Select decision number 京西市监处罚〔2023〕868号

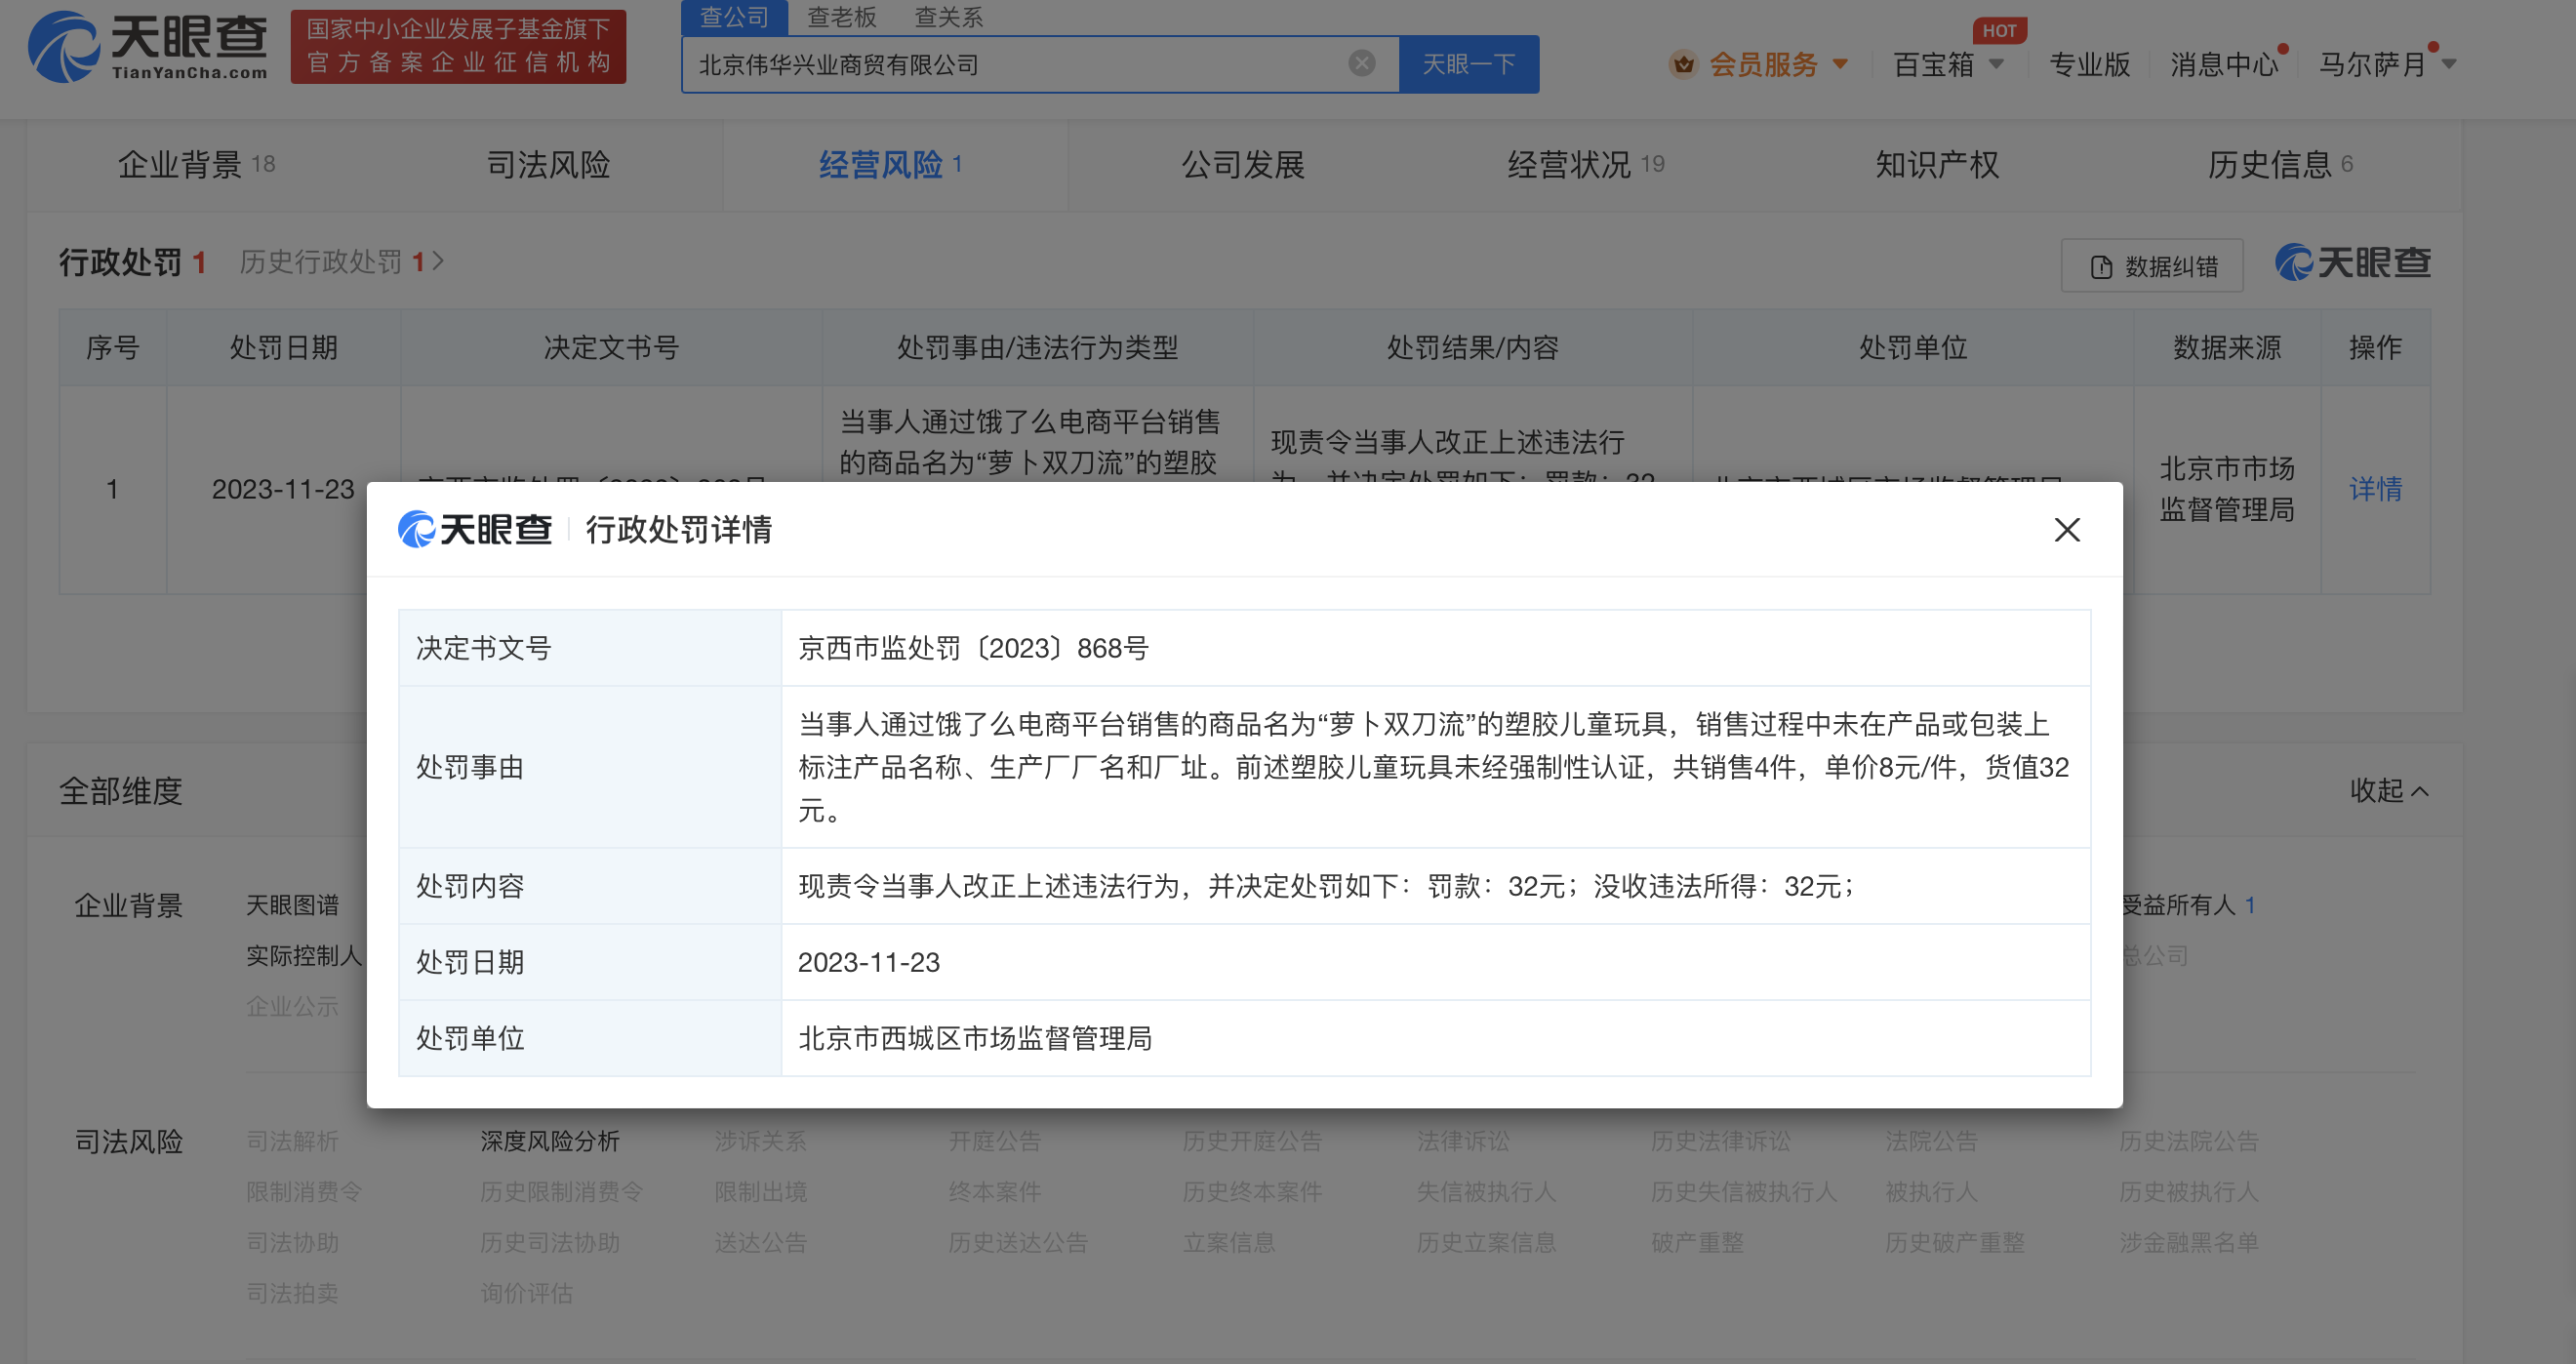pyautogui.click(x=973, y=648)
